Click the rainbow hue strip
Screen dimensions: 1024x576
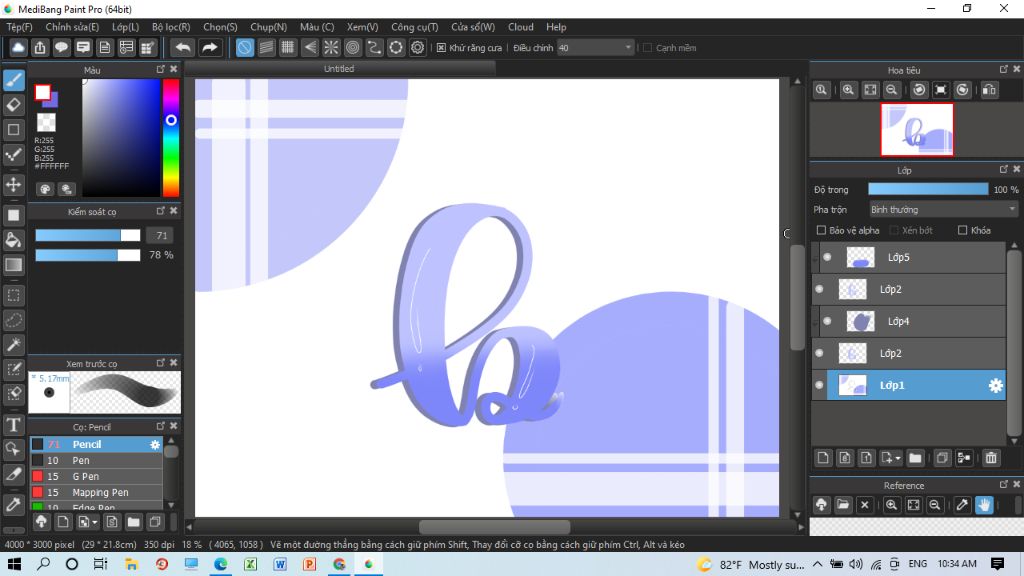(170, 138)
